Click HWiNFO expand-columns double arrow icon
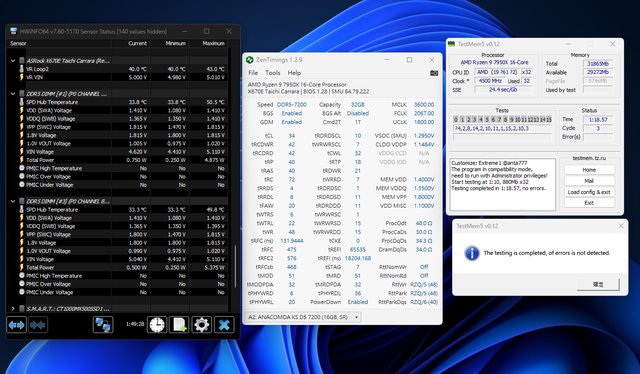This screenshot has width=640, height=374. [x=16, y=325]
